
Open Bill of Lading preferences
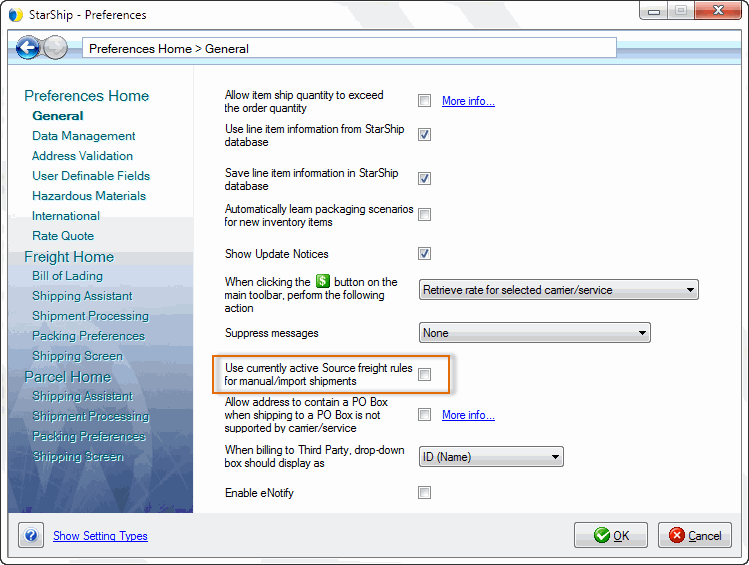coord(67,277)
